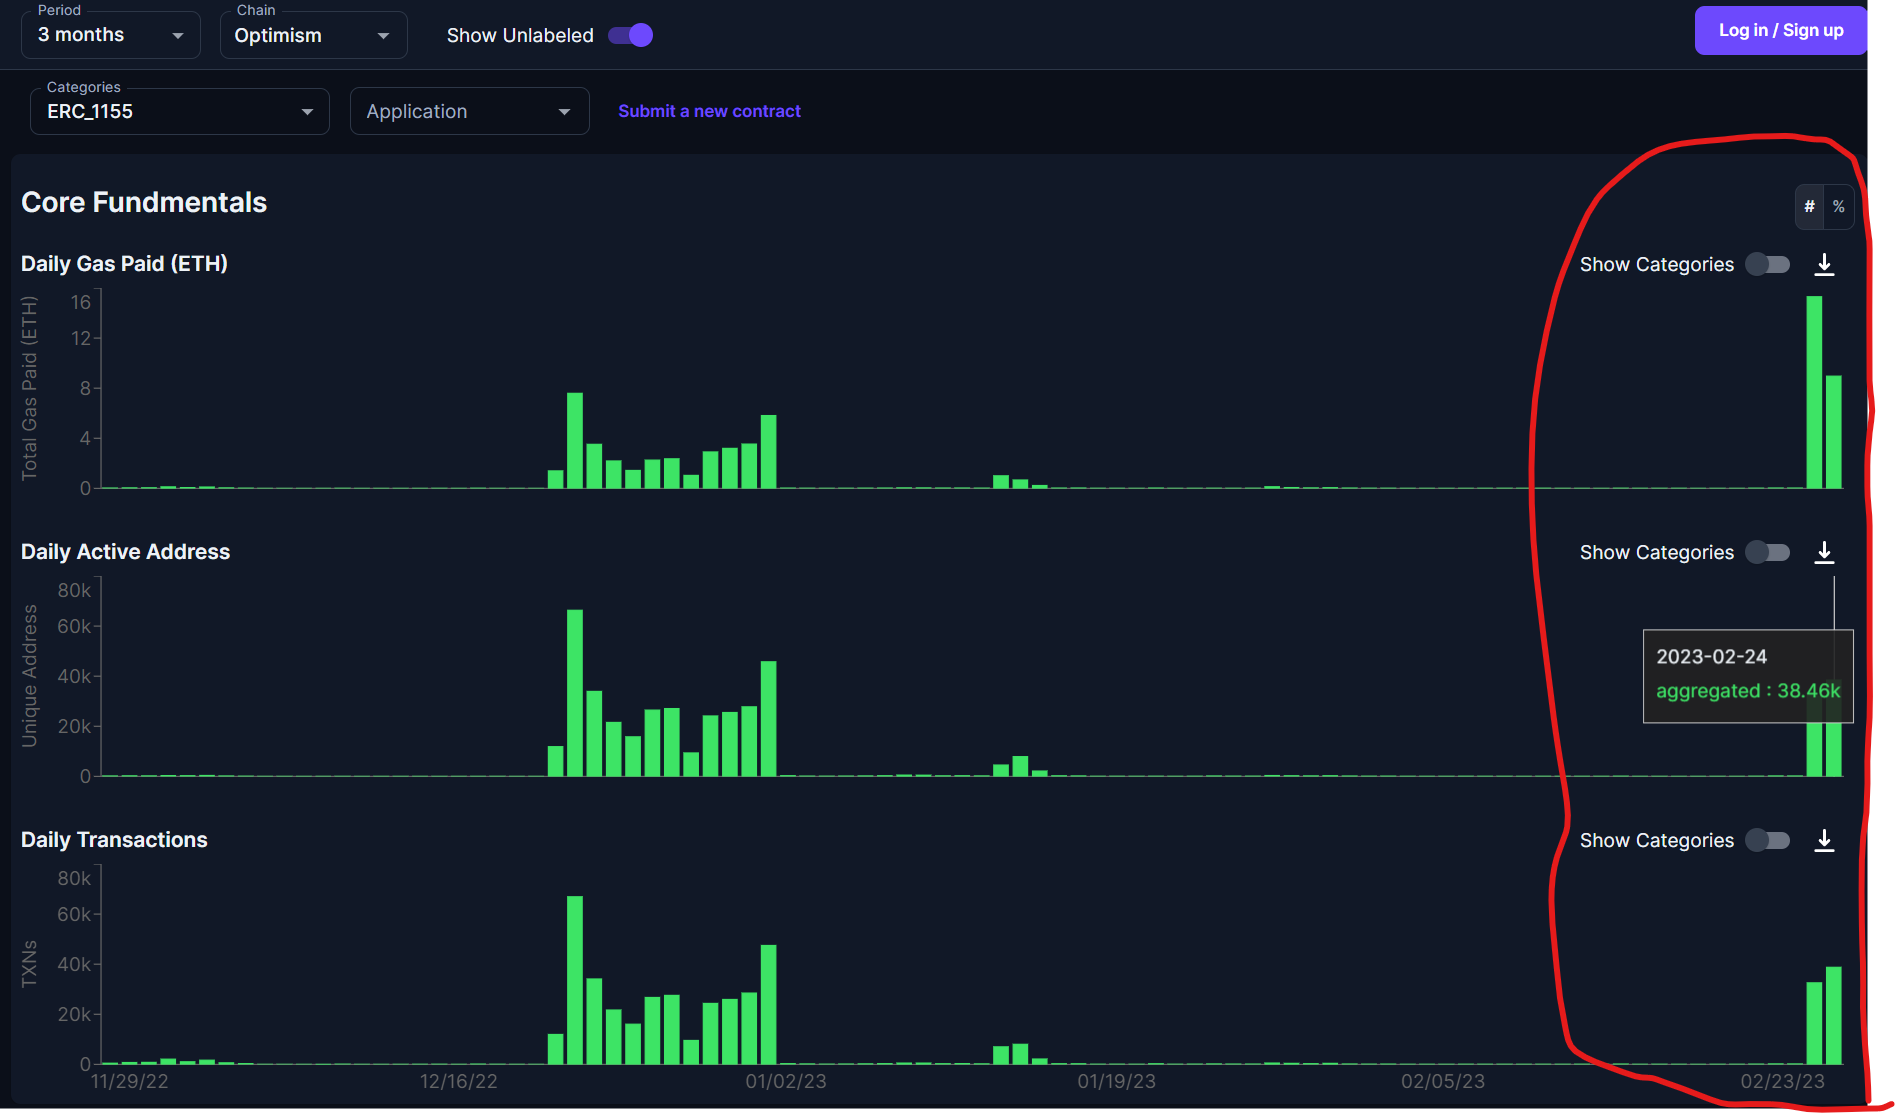Click the 02/05/23 x-axis date label
The image size is (1895, 1113).
[x=1443, y=1081]
